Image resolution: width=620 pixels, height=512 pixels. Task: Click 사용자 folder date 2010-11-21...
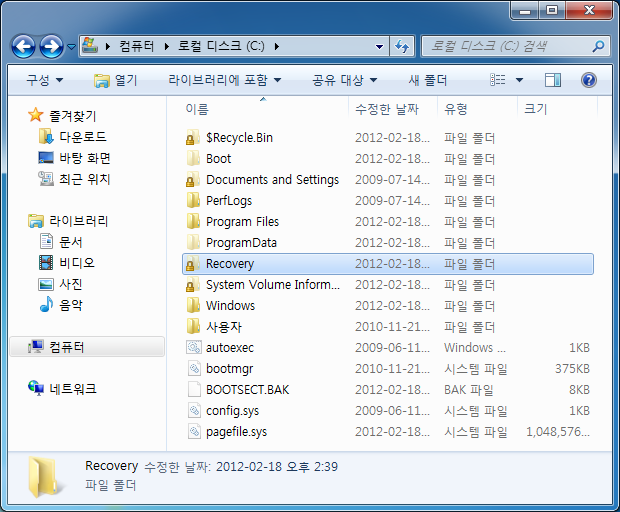point(392,327)
